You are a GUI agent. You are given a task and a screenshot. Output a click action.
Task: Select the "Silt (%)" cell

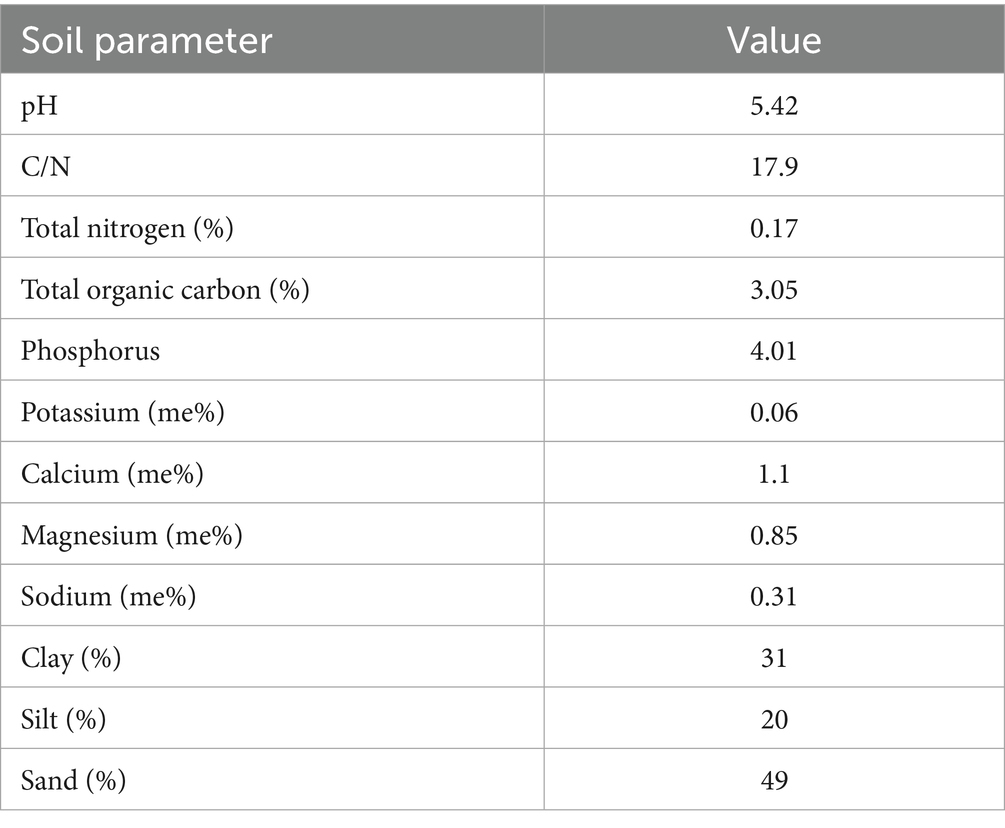[x=64, y=719]
